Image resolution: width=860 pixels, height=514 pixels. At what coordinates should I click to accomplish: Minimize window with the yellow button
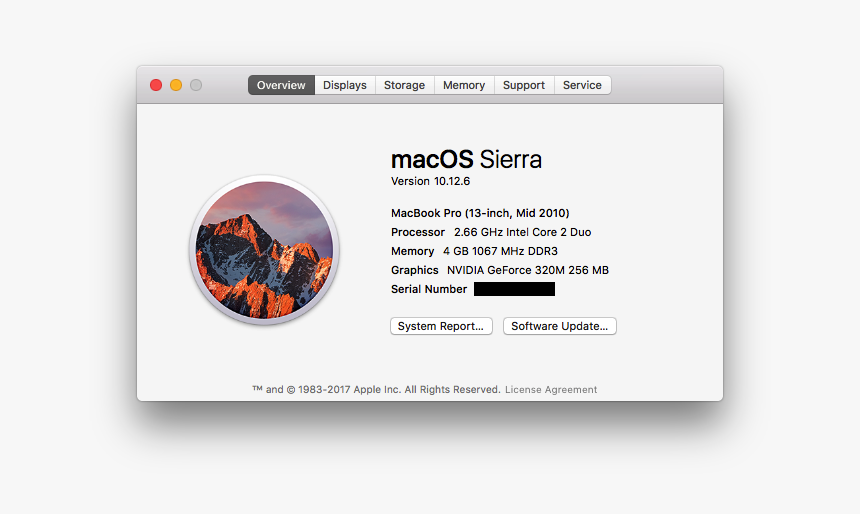tap(176, 85)
